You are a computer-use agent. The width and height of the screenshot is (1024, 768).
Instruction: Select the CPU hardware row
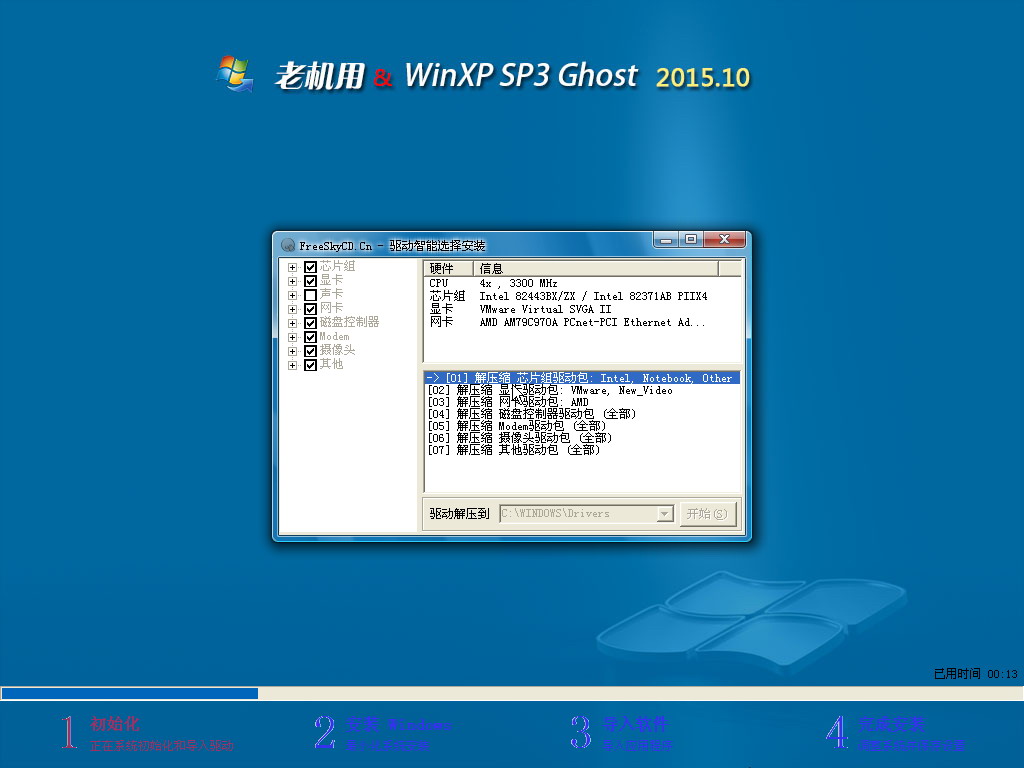[x=583, y=283]
